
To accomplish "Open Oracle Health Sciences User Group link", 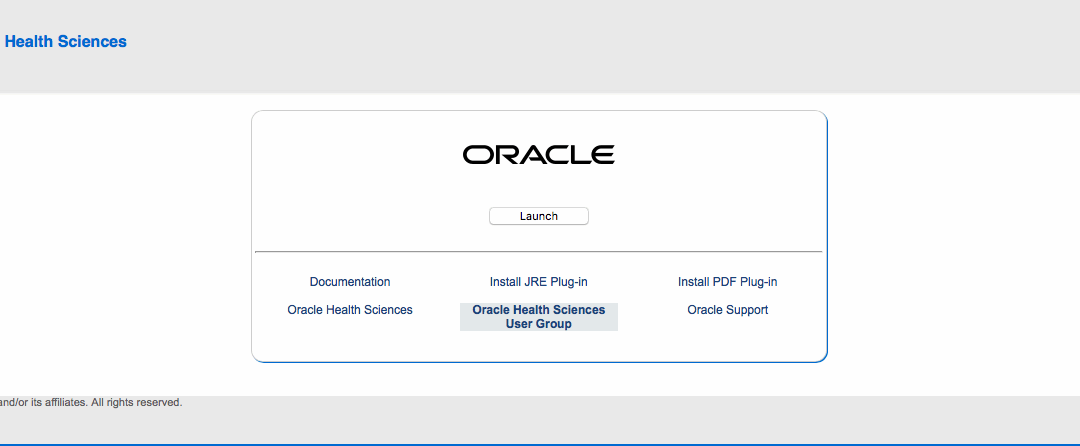I will (x=539, y=317).
